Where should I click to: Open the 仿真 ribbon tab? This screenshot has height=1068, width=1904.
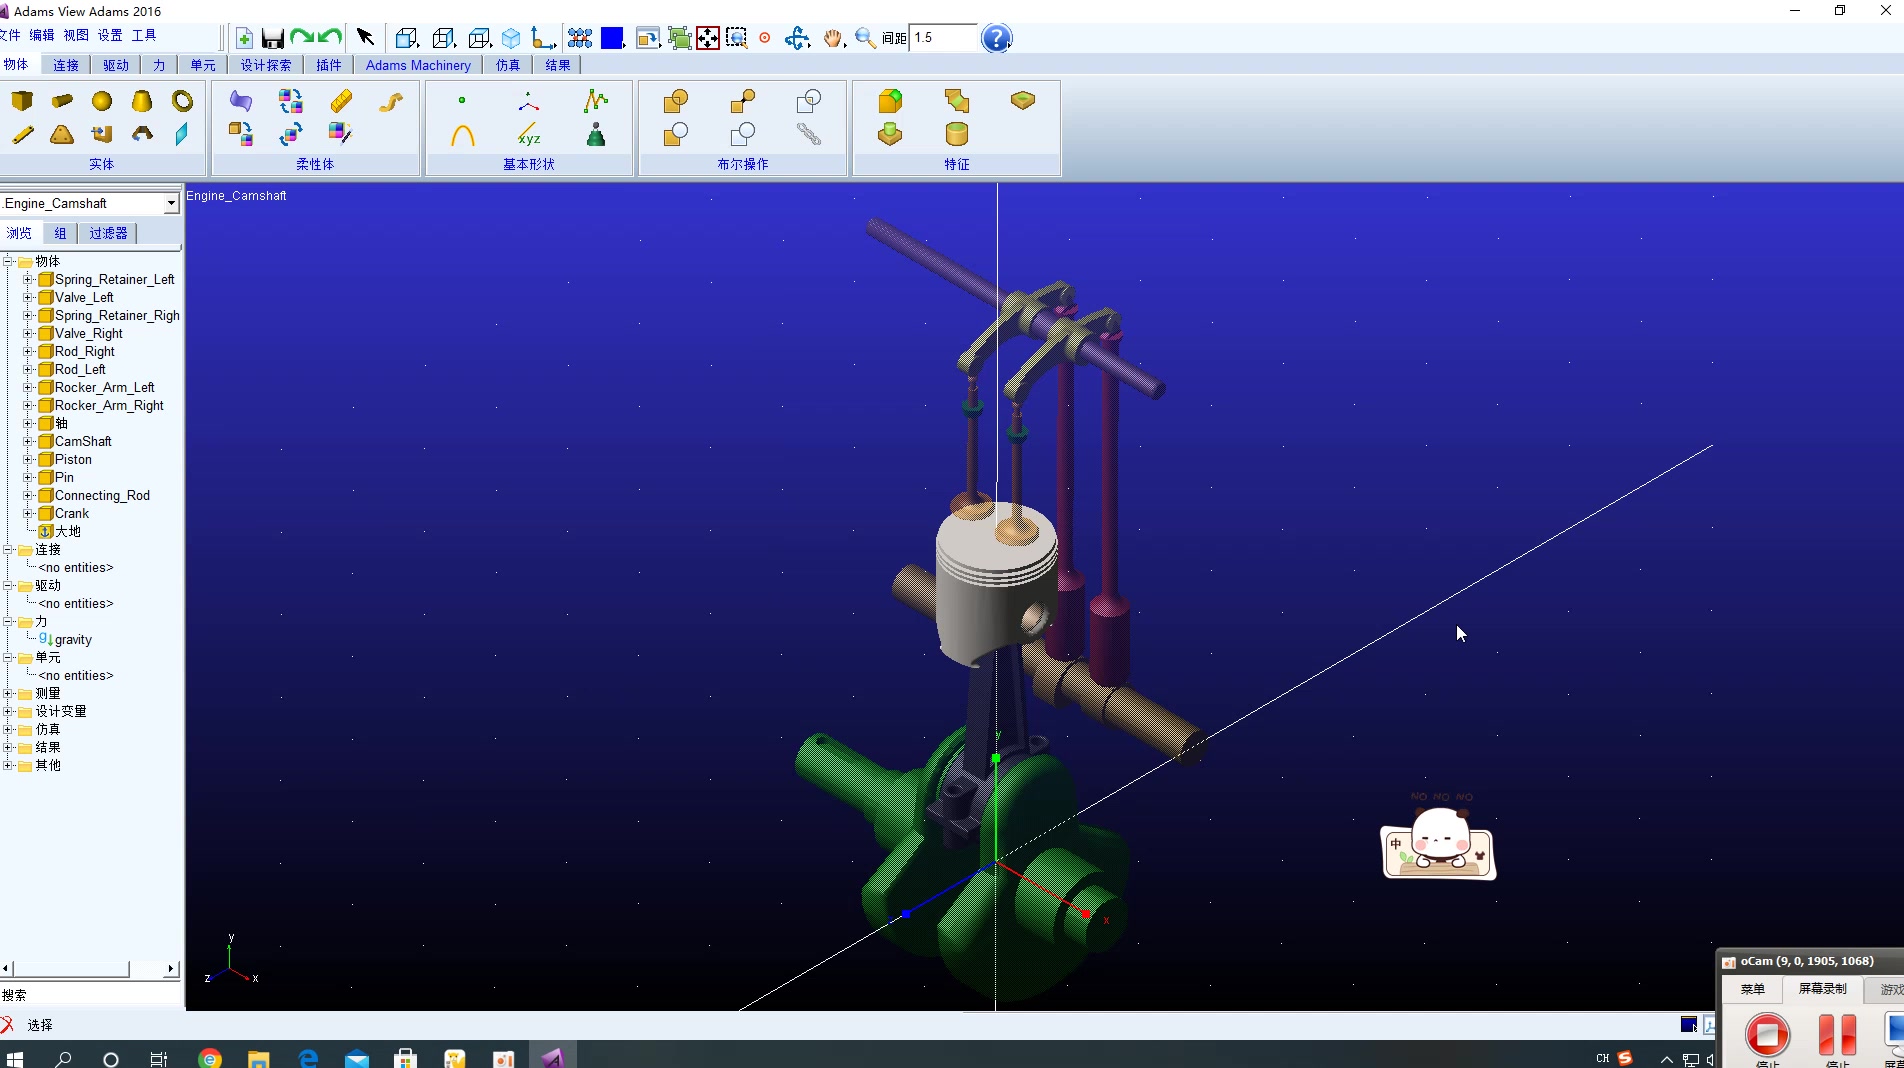(508, 65)
